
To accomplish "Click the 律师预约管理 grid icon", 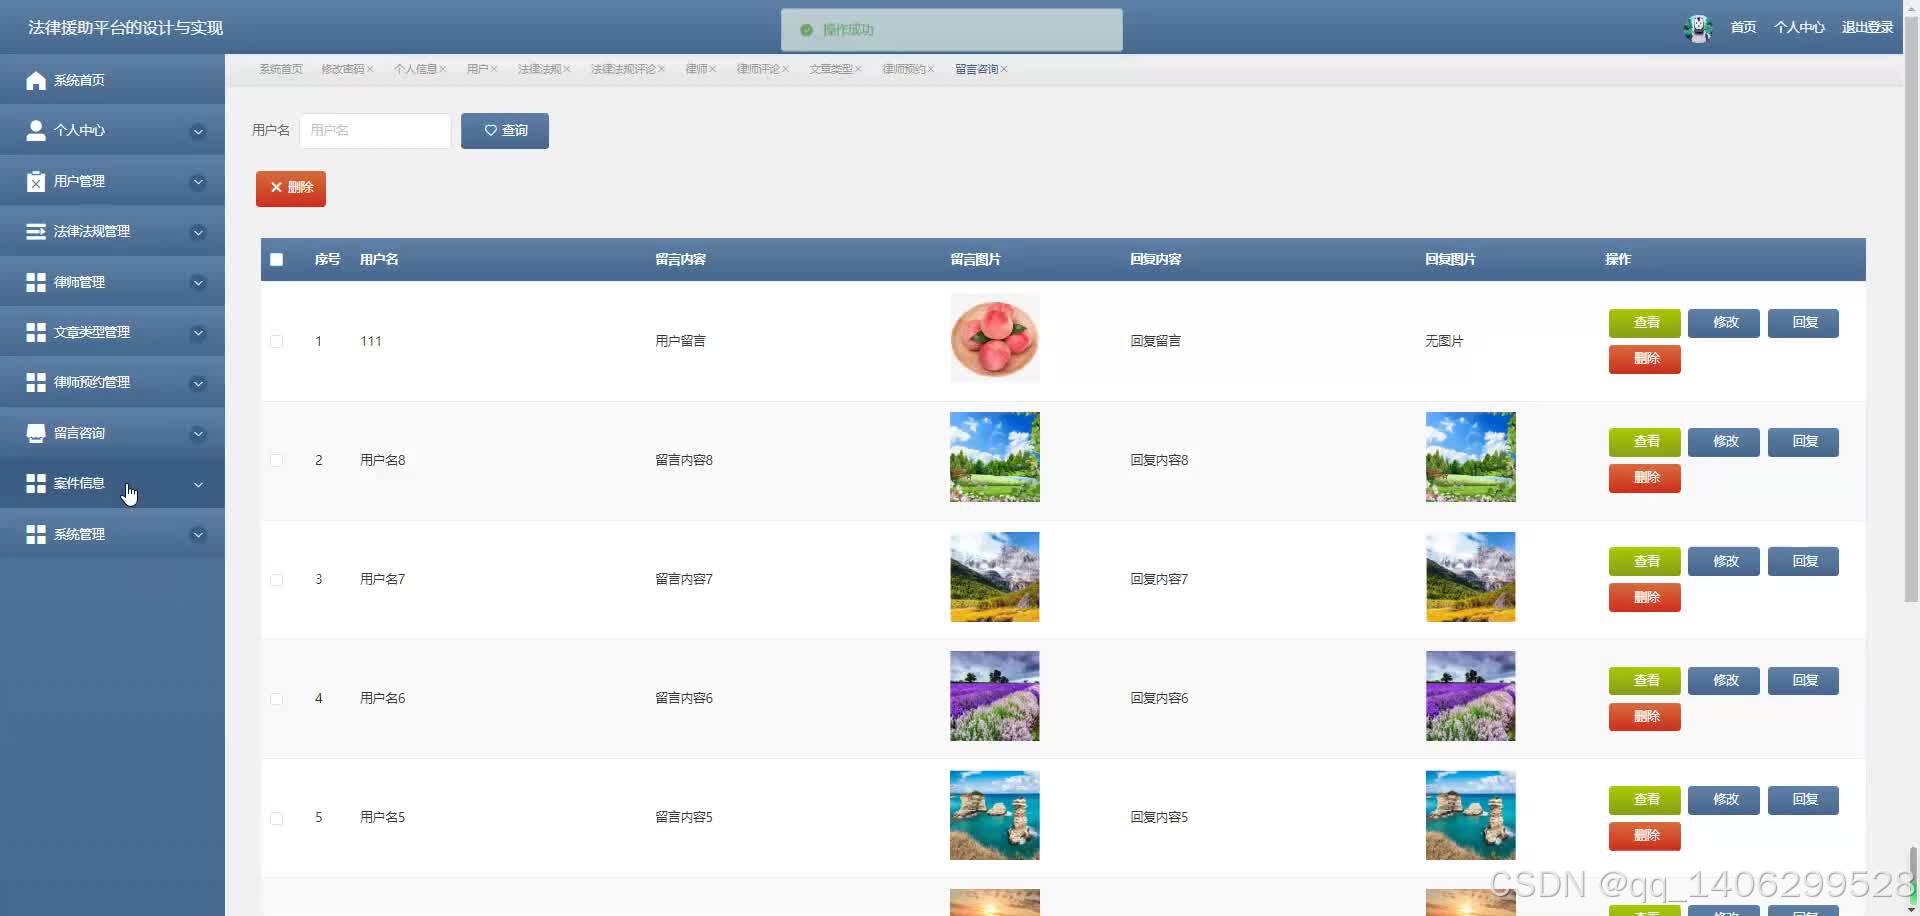I will tap(36, 382).
